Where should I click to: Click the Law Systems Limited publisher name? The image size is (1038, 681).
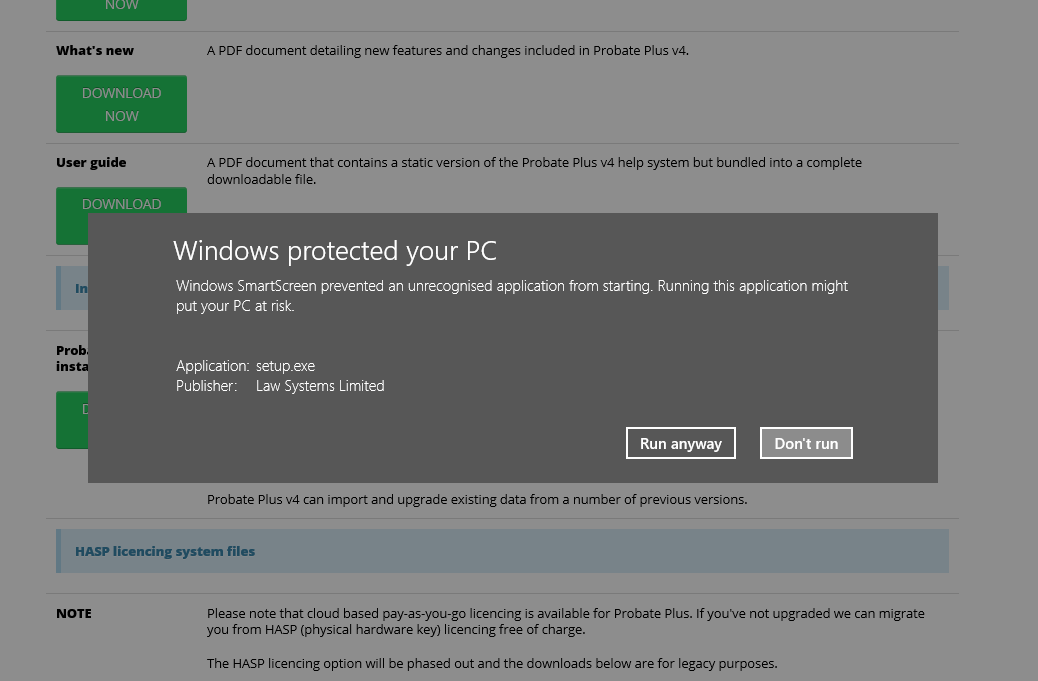pyautogui.click(x=320, y=386)
